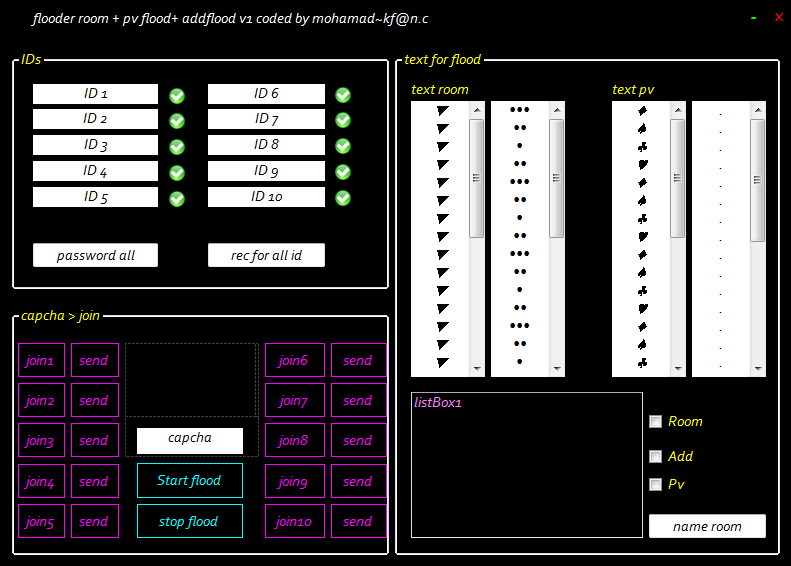Click send next to join3

coord(95,440)
